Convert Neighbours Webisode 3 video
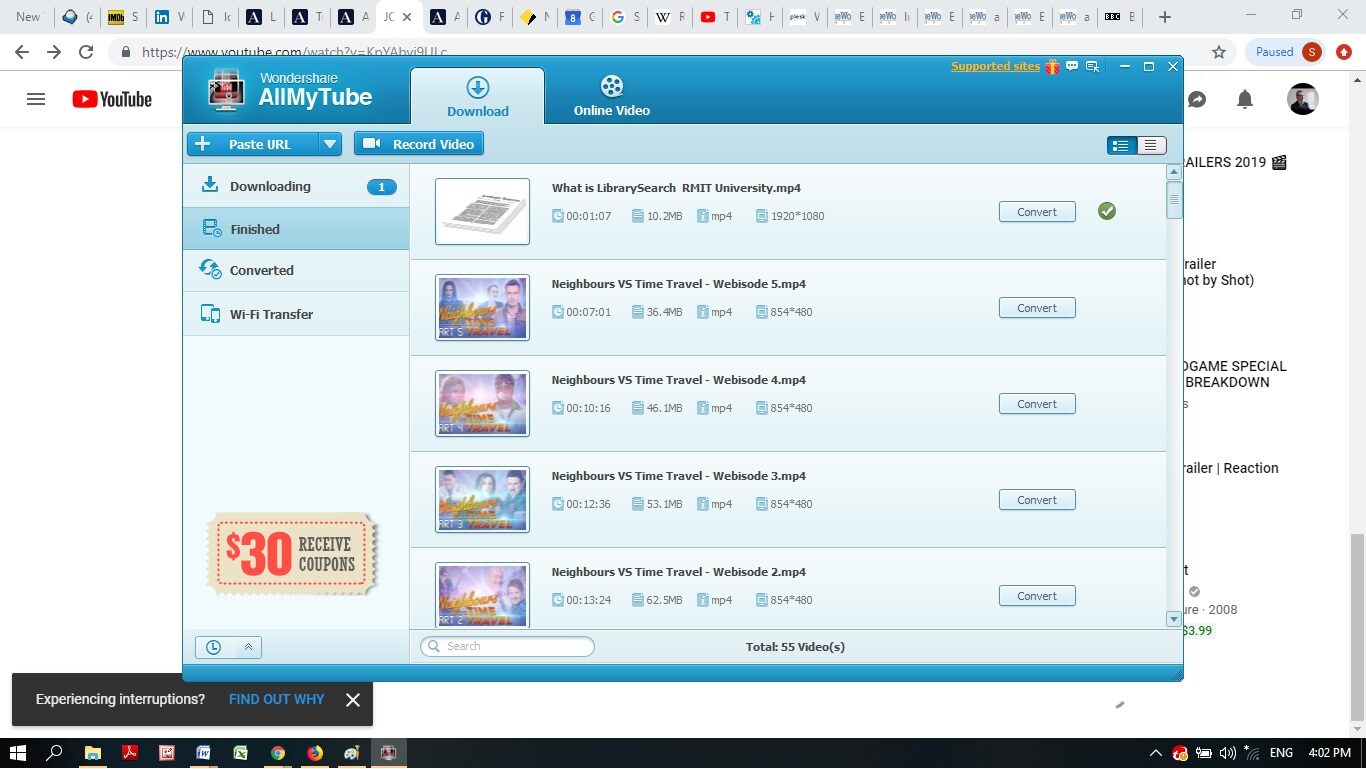This screenshot has height=769, width=1366. [x=1037, y=500]
